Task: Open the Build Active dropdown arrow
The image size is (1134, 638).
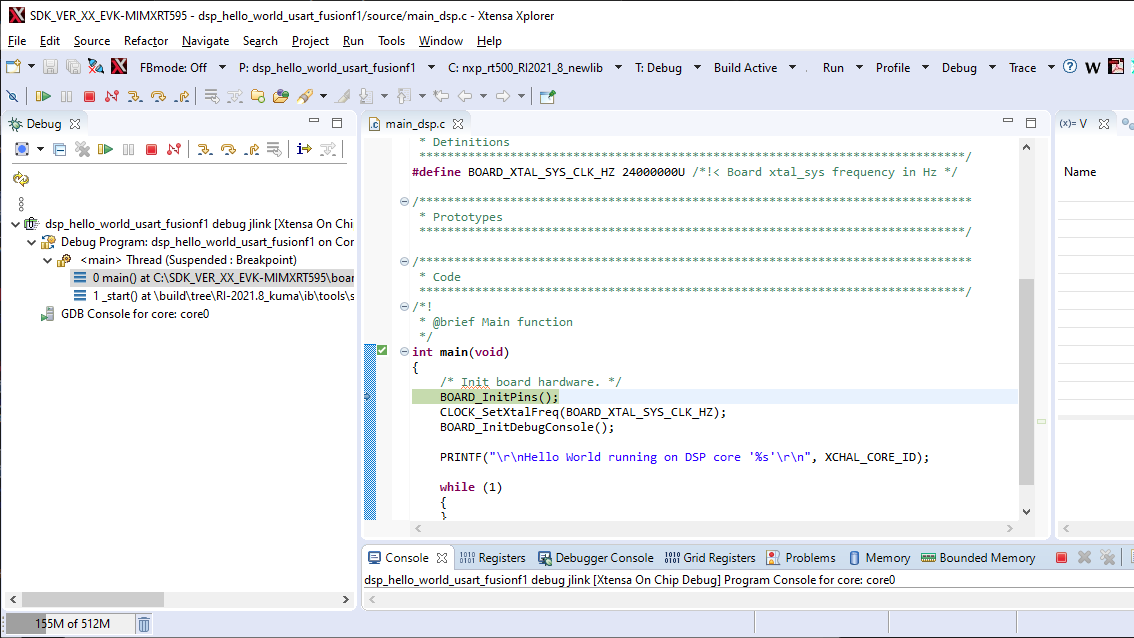Action: 793,68
